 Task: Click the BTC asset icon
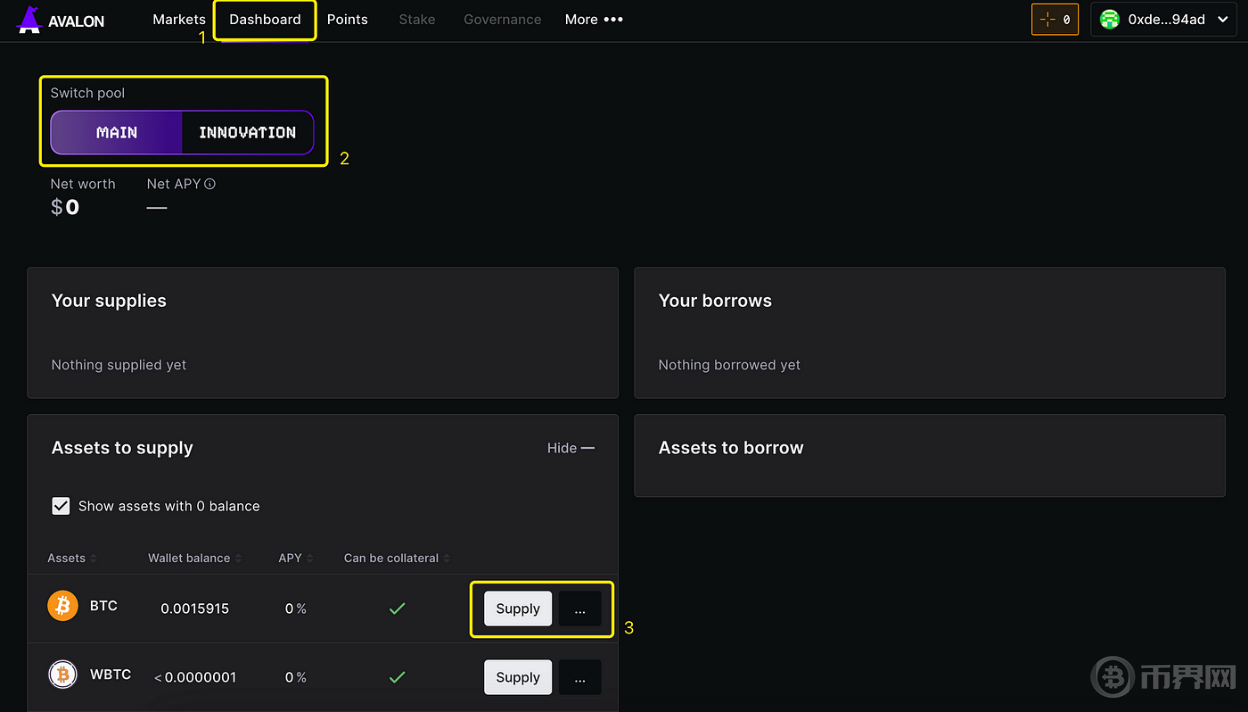(x=63, y=605)
